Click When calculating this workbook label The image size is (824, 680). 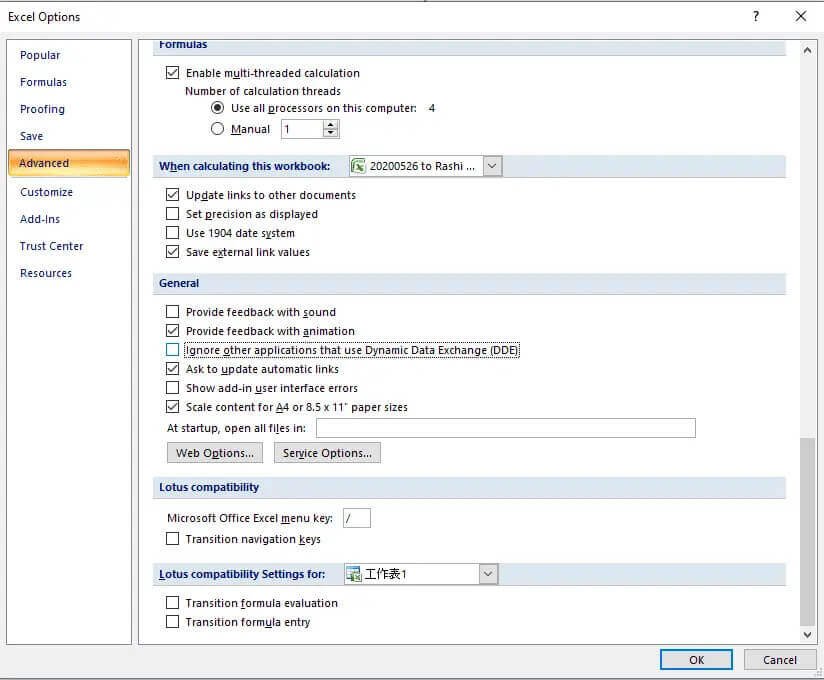pyautogui.click(x=244, y=166)
